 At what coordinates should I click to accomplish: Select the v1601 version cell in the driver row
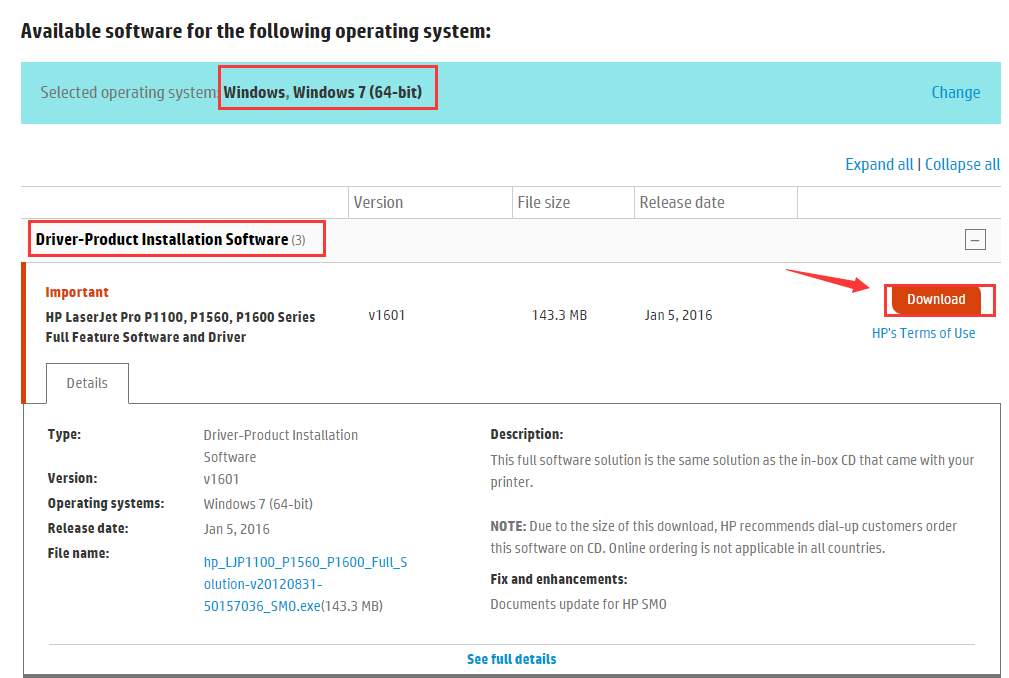tap(387, 315)
